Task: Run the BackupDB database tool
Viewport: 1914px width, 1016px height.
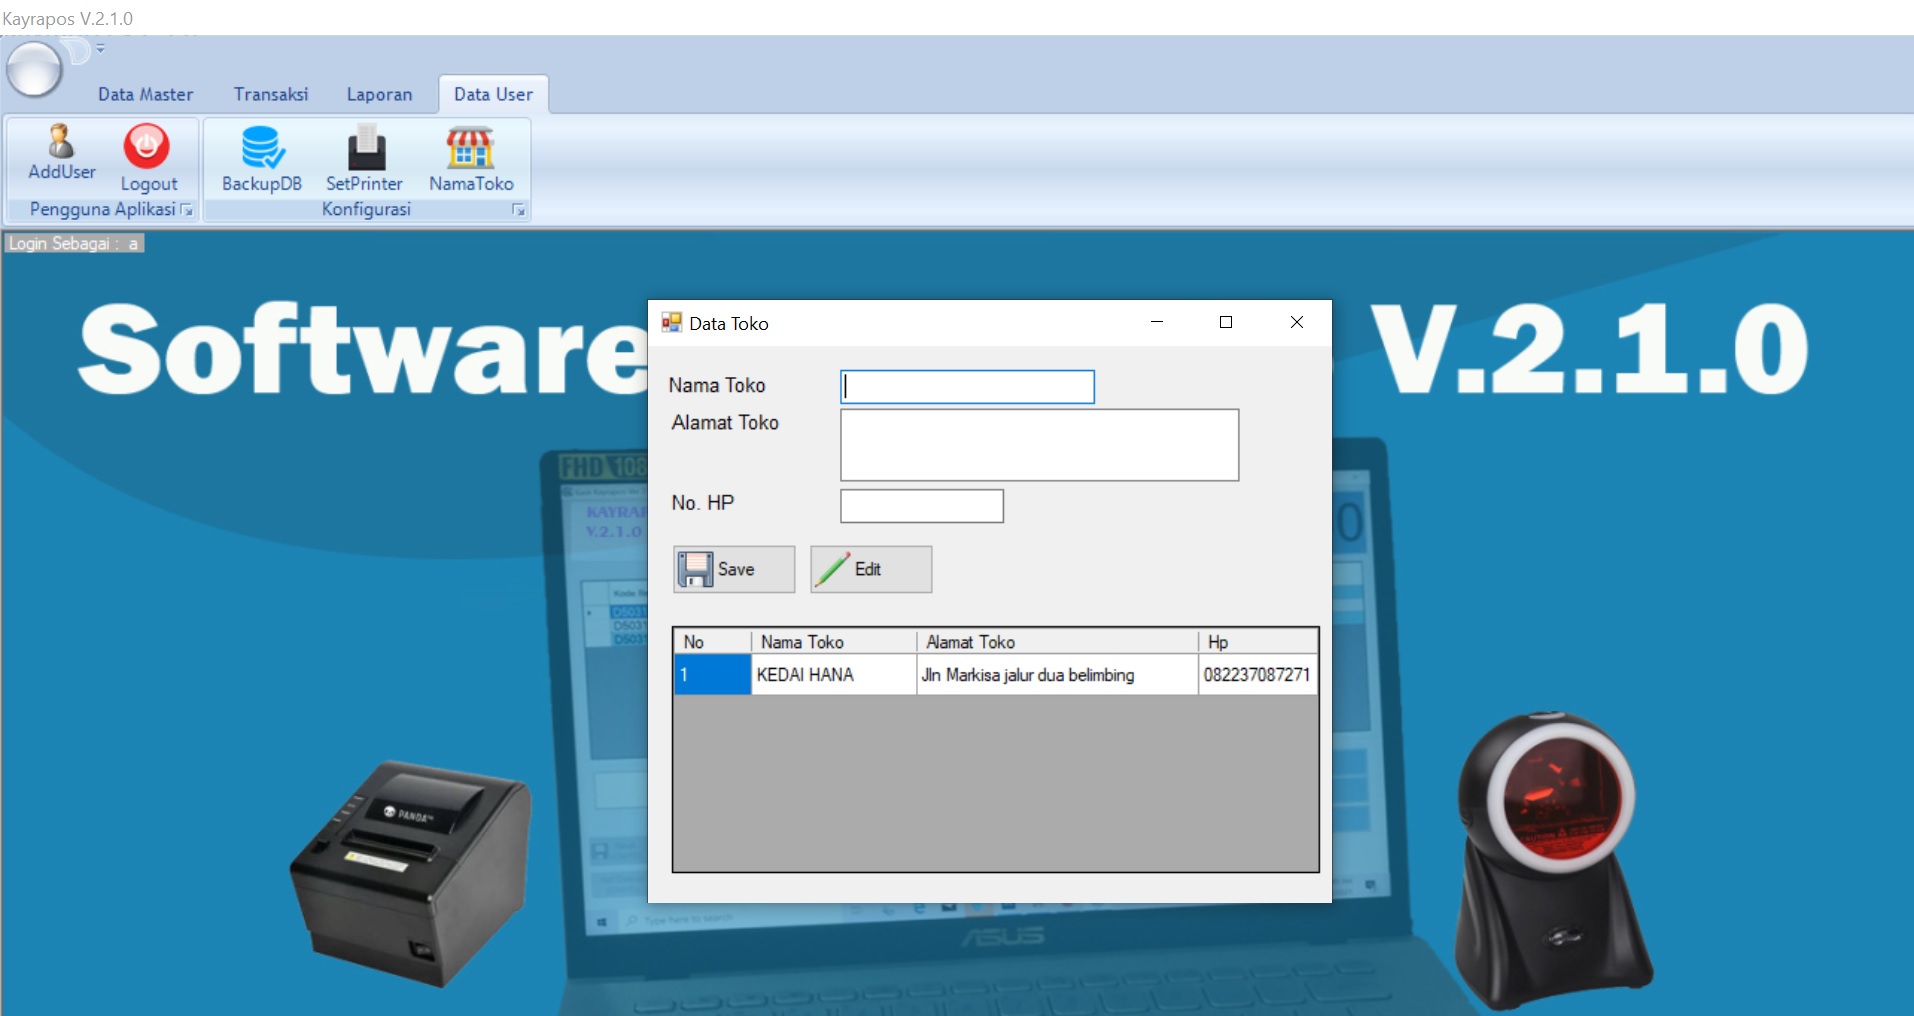Action: pyautogui.click(x=262, y=158)
